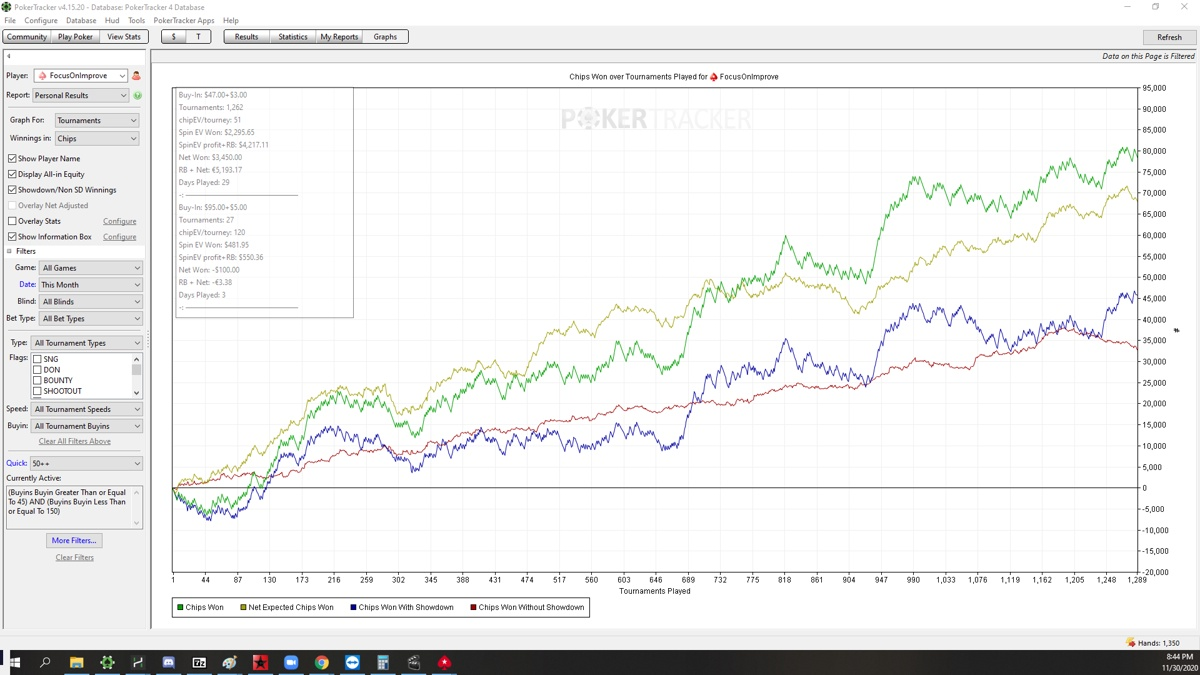
Task: Open the Database menu
Action: point(81,20)
